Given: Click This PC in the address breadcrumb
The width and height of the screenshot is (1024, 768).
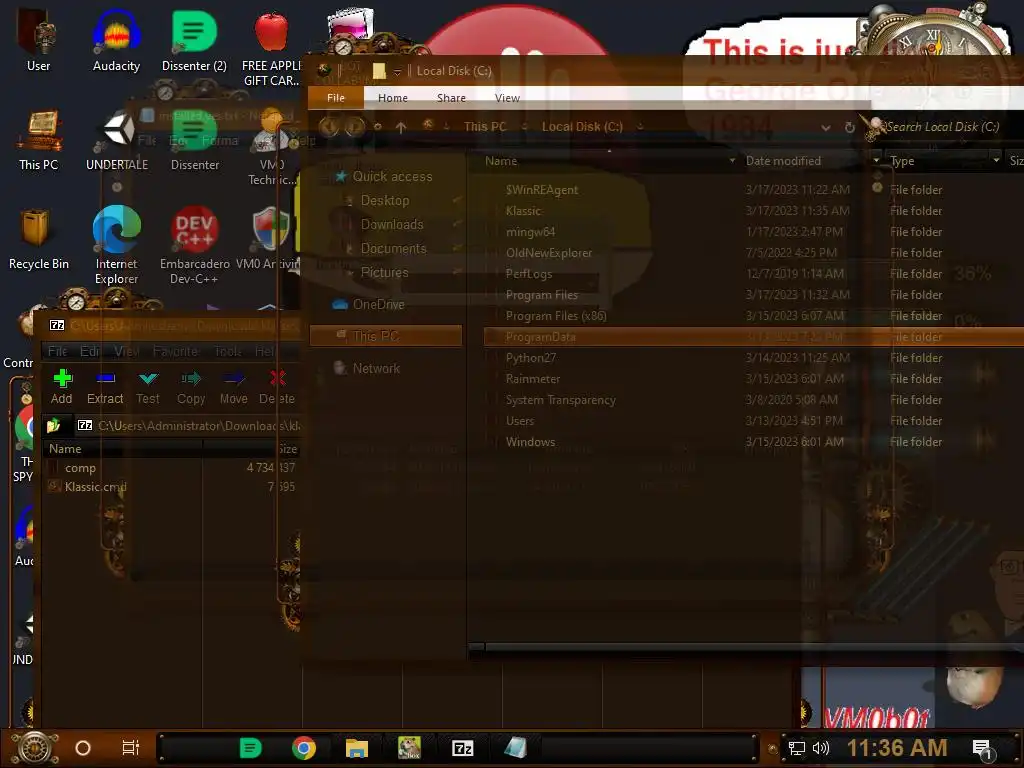Looking at the screenshot, I should coord(485,127).
